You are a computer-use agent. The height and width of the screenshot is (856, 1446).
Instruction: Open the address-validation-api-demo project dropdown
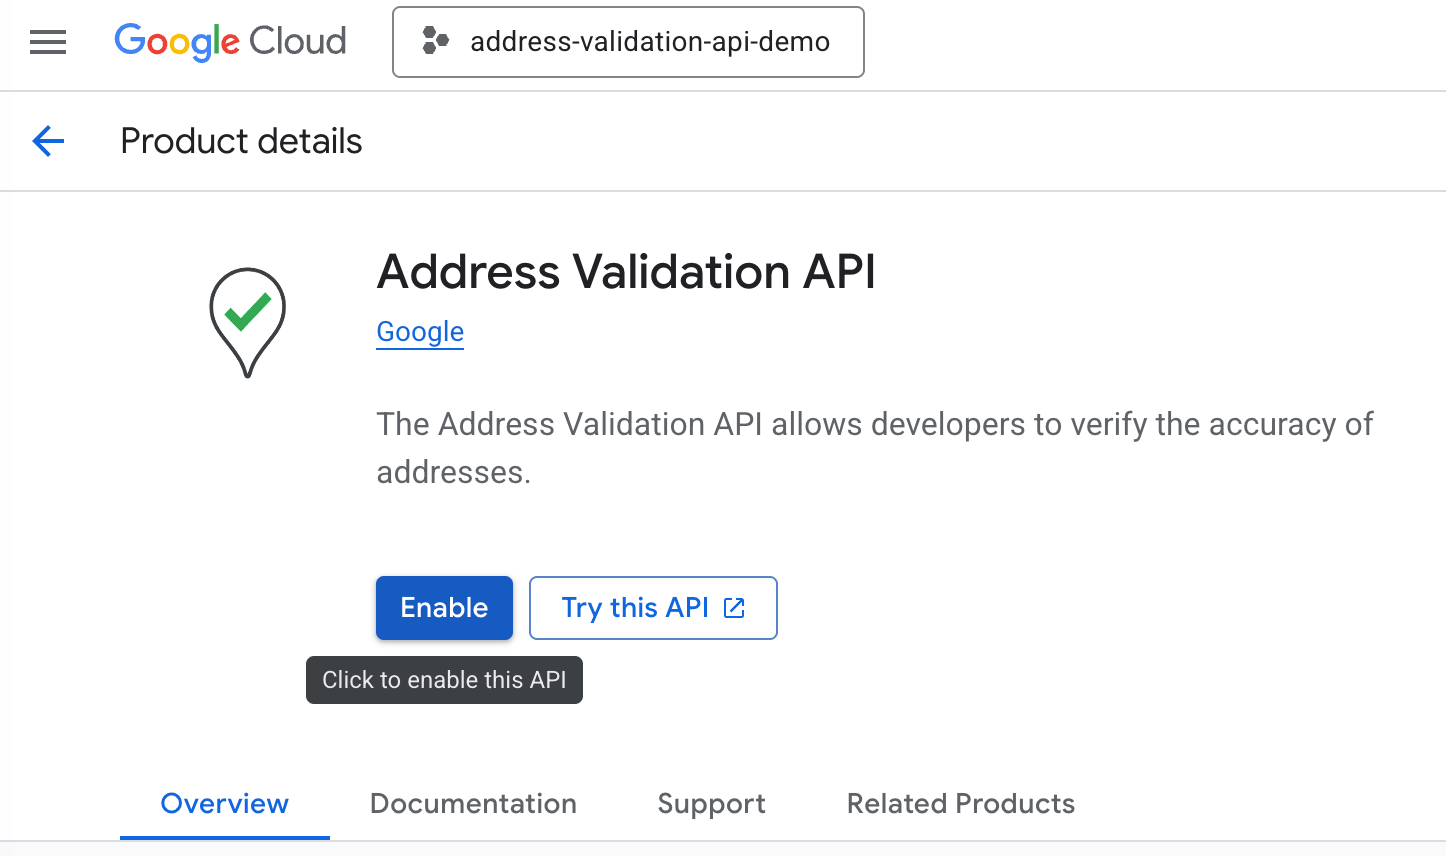pos(628,42)
